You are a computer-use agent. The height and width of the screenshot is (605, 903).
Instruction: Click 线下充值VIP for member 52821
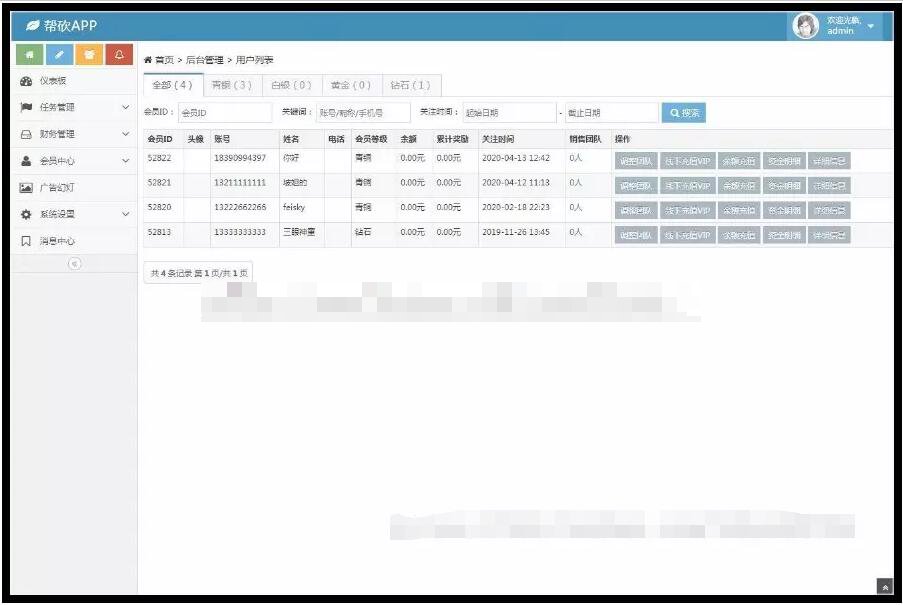tap(688, 186)
